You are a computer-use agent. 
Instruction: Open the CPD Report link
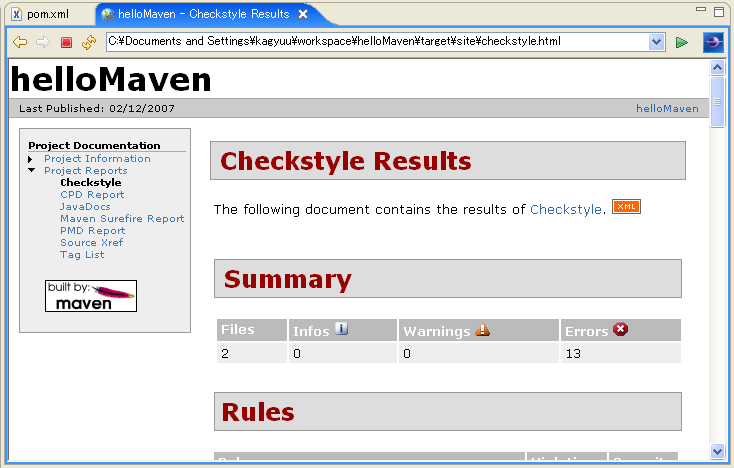92,195
